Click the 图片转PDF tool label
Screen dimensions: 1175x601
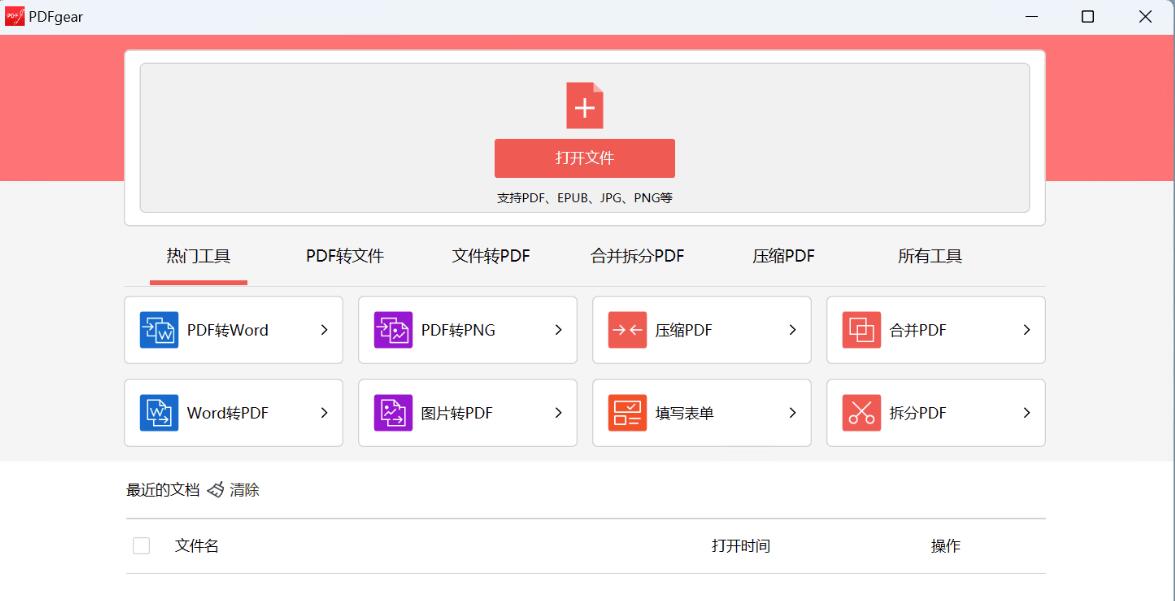point(457,413)
